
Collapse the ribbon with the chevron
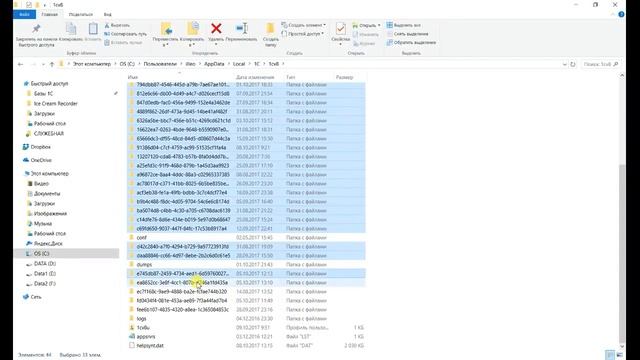tap(613, 14)
